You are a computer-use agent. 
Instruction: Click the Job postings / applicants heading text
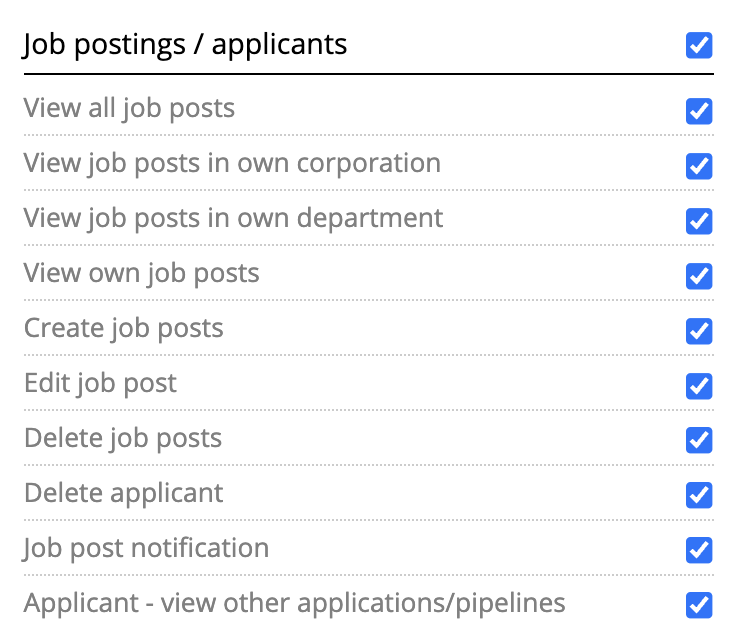coord(185,45)
